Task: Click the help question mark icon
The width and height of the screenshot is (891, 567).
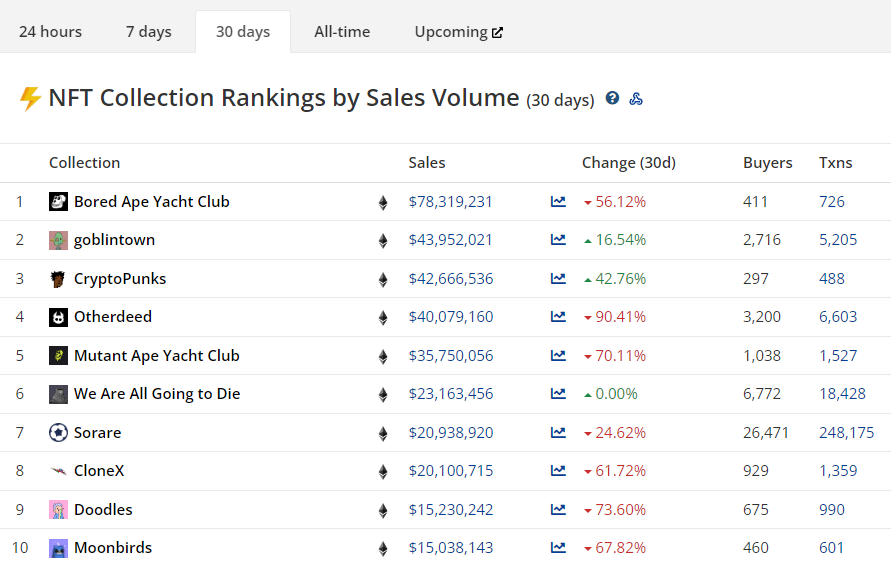Action: (x=612, y=98)
